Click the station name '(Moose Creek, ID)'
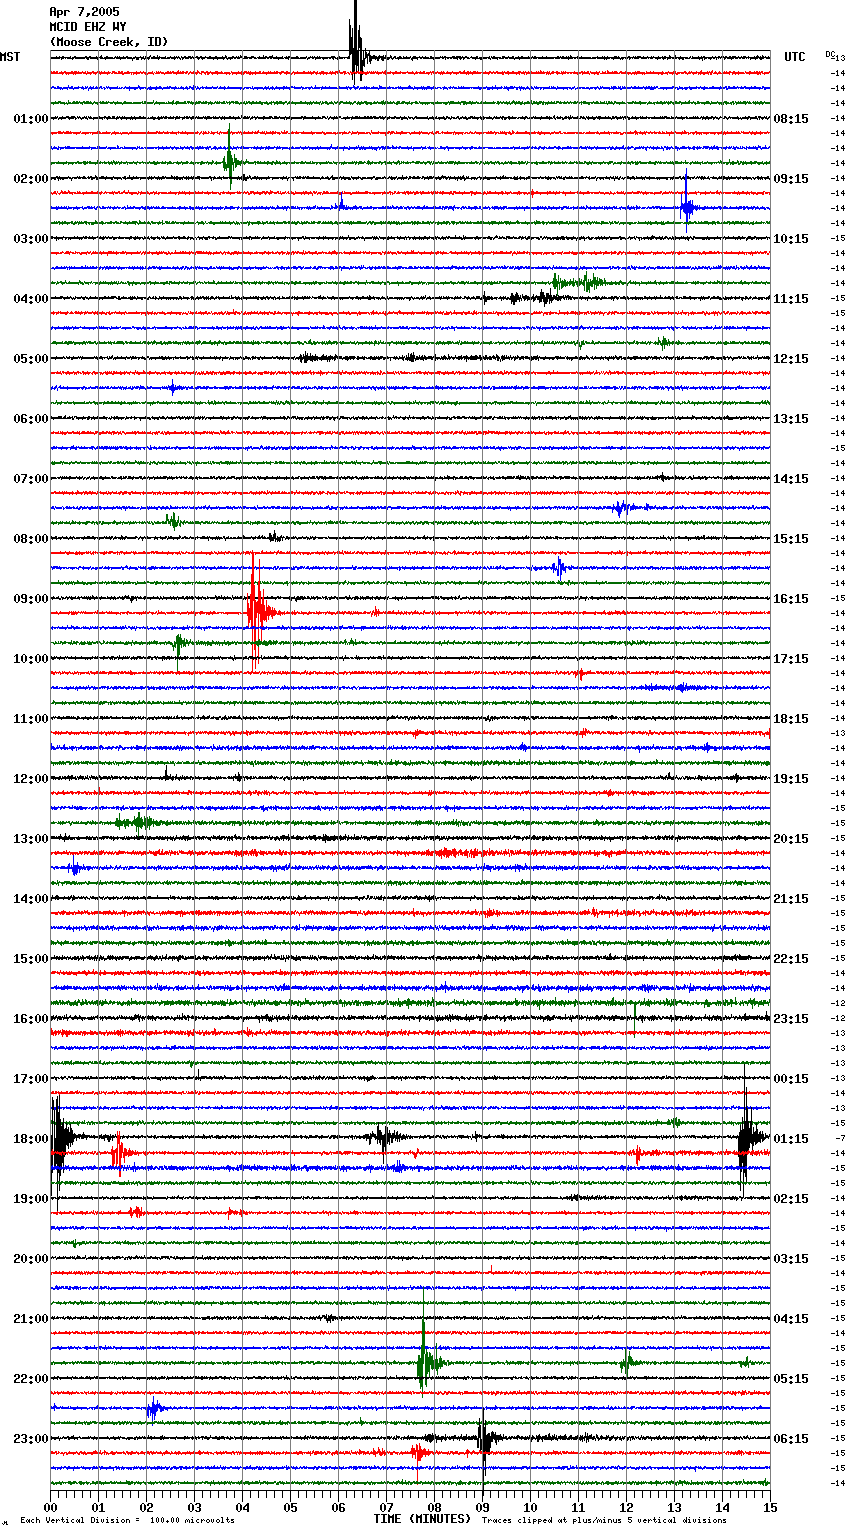Screen dimensions: 850x1534 coord(109,42)
